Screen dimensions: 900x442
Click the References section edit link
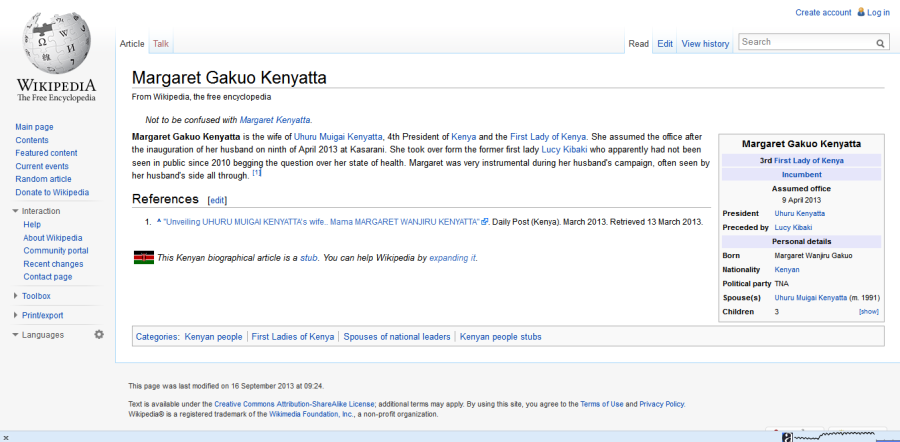pyautogui.click(x=218, y=200)
